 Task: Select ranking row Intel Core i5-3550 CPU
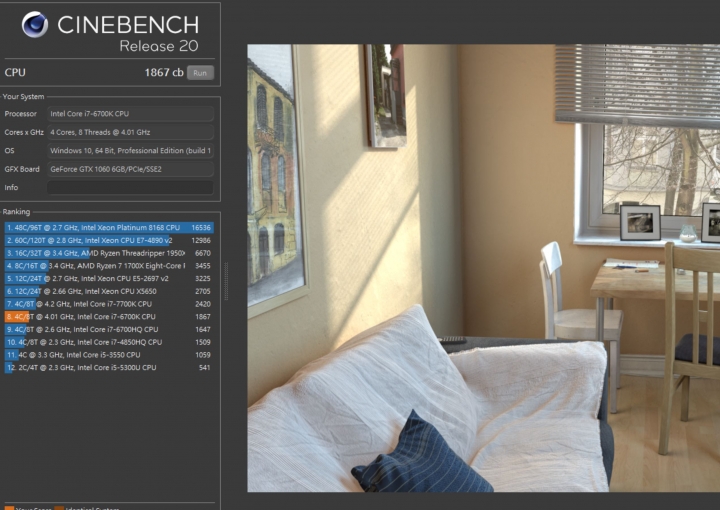pos(109,355)
